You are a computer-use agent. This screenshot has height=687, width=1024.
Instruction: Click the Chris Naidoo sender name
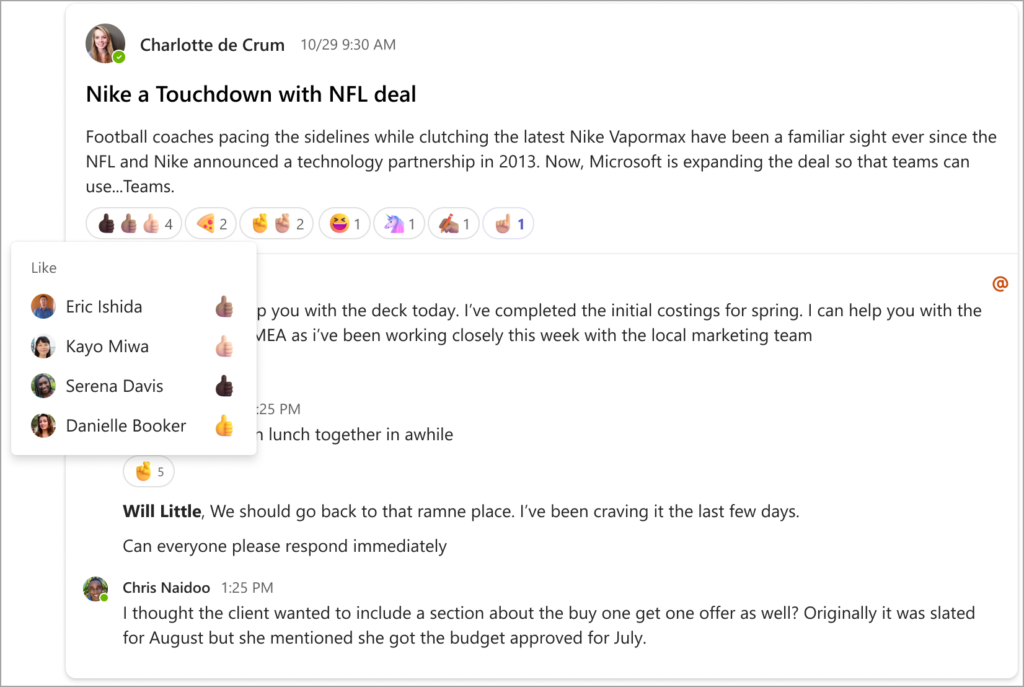click(167, 588)
